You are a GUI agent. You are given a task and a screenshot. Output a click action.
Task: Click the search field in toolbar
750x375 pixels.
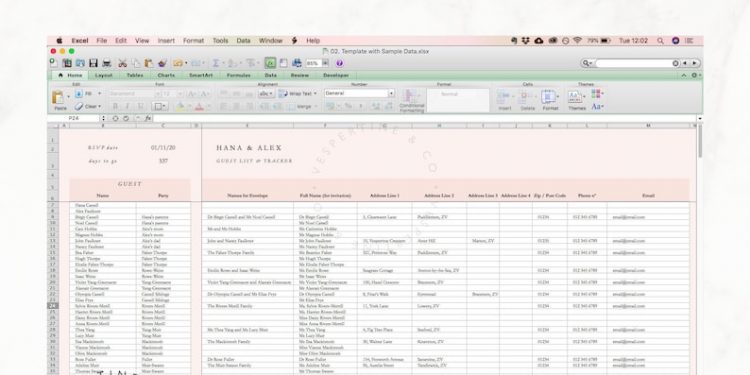[635, 63]
